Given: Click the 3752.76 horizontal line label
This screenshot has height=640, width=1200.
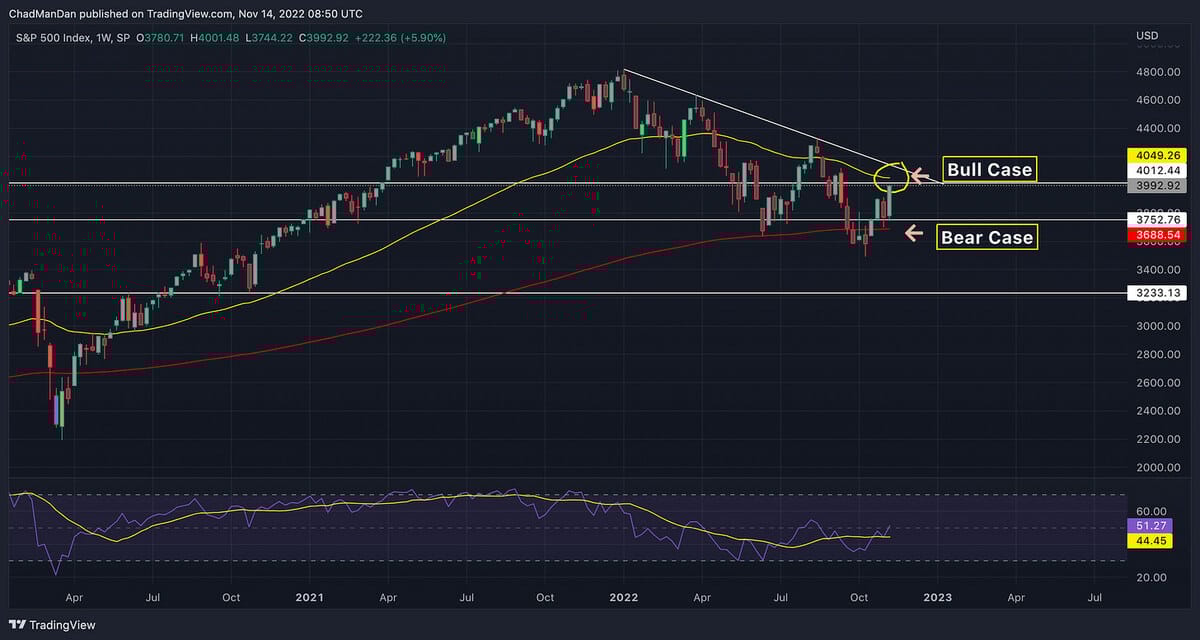Looking at the screenshot, I should point(1156,220).
